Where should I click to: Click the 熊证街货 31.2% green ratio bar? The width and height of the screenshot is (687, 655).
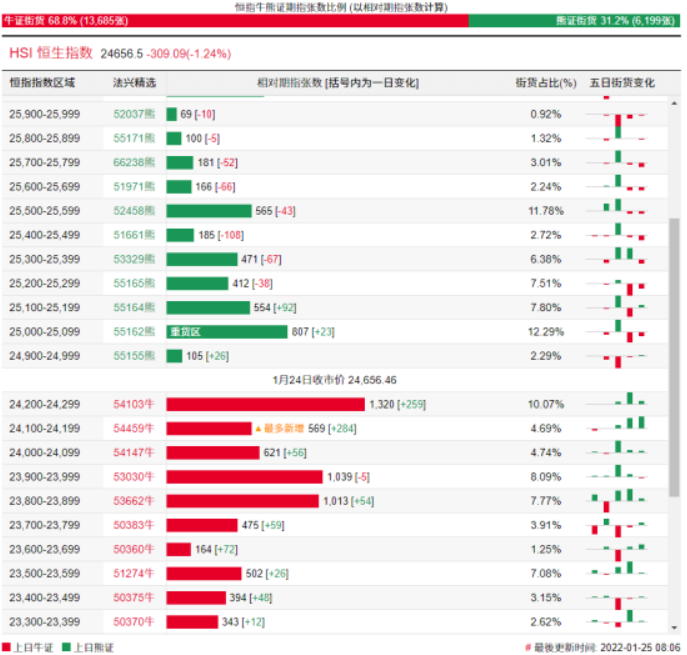tap(574, 21)
